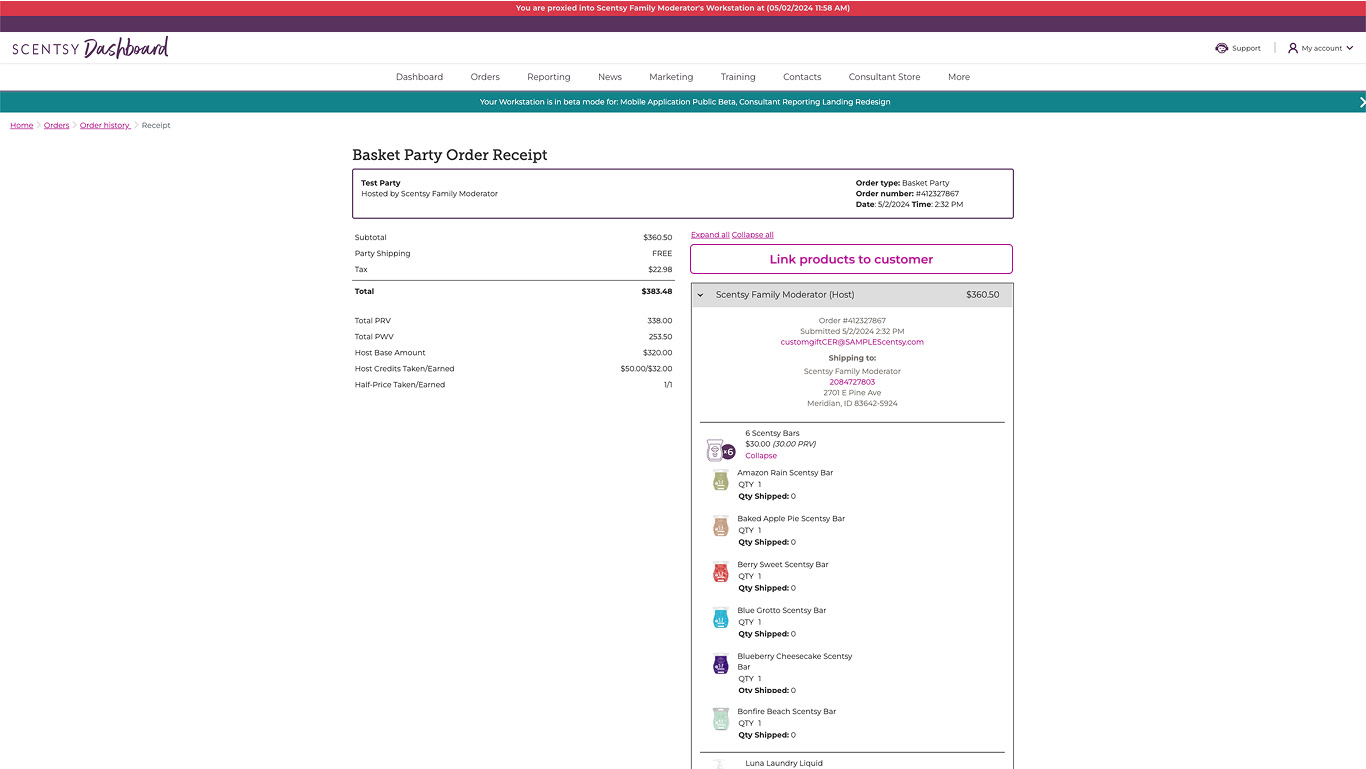Open the Consultant Store menu
Image resolution: width=1366 pixels, height=769 pixels.
tap(884, 77)
